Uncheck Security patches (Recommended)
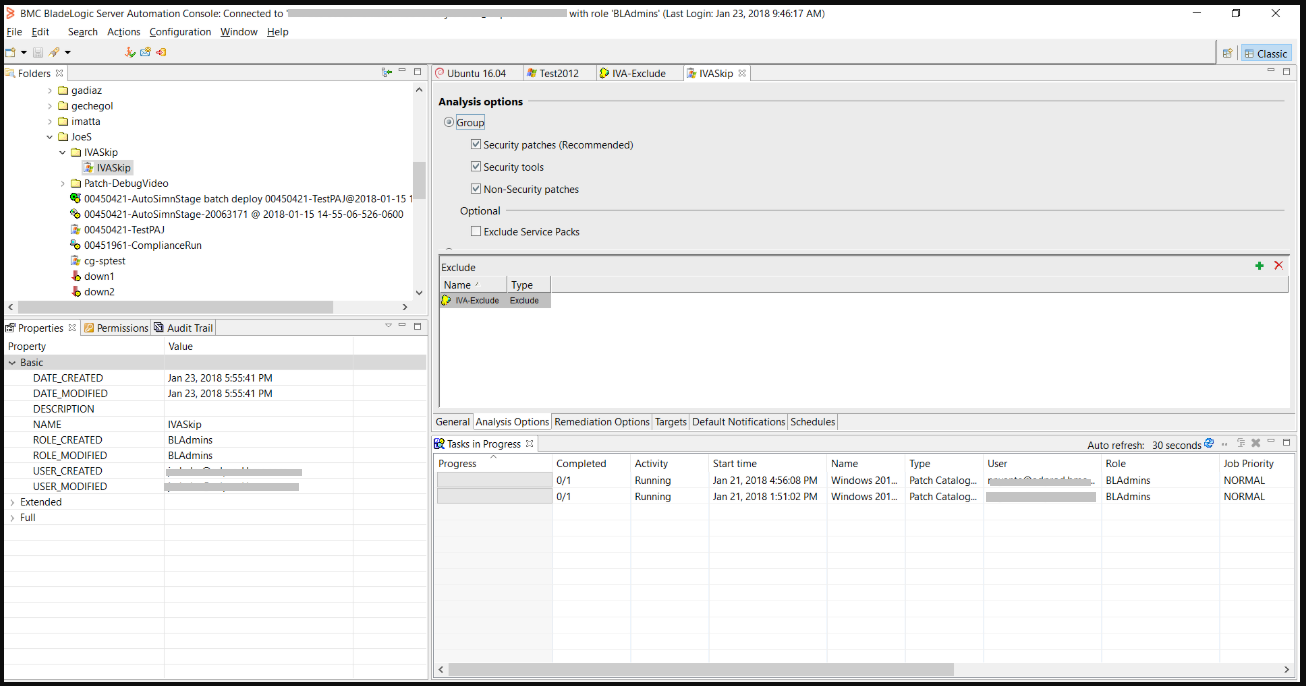Viewport: 1306px width, 686px height. pos(476,145)
